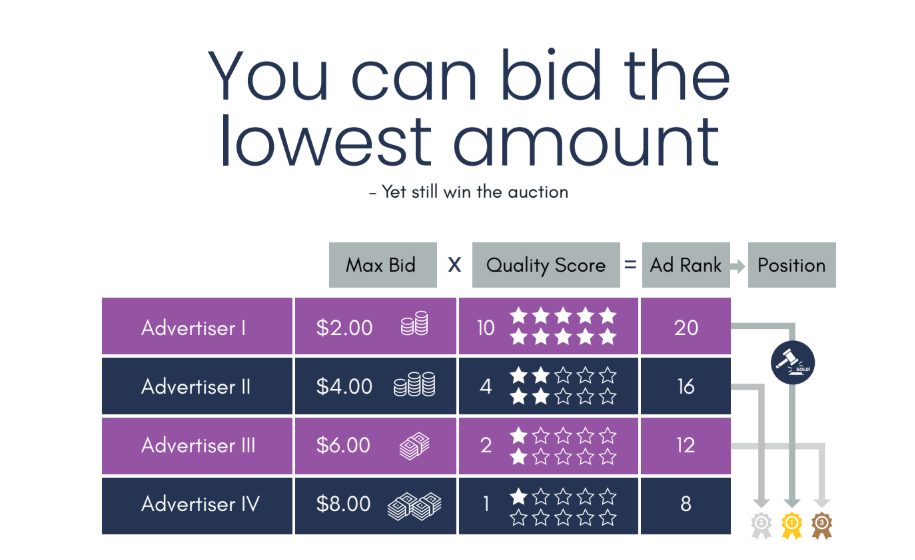Click the cash piles icon beside $8.00
The image size is (915, 560).
pos(414,505)
